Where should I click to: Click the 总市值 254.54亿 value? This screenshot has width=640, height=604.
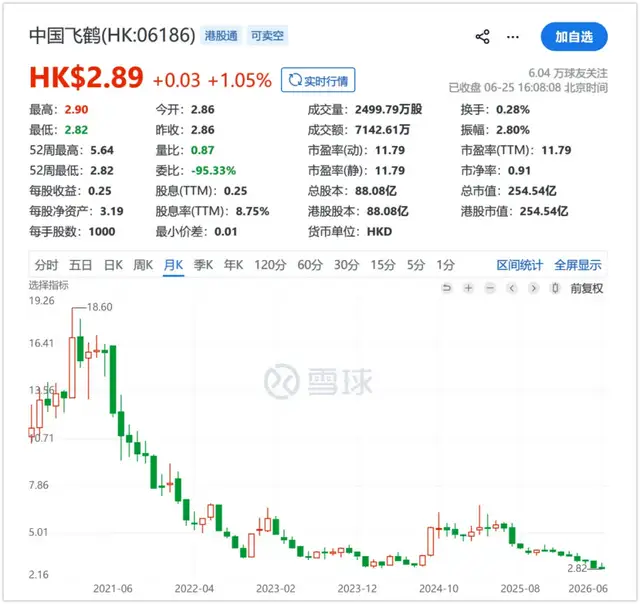(532, 191)
